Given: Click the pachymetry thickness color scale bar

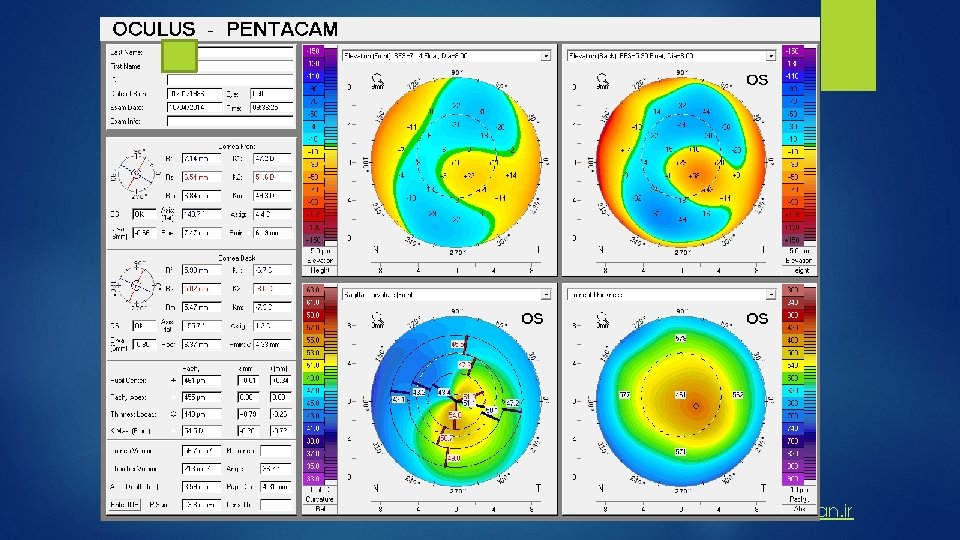Looking at the screenshot, I should click(798, 384).
